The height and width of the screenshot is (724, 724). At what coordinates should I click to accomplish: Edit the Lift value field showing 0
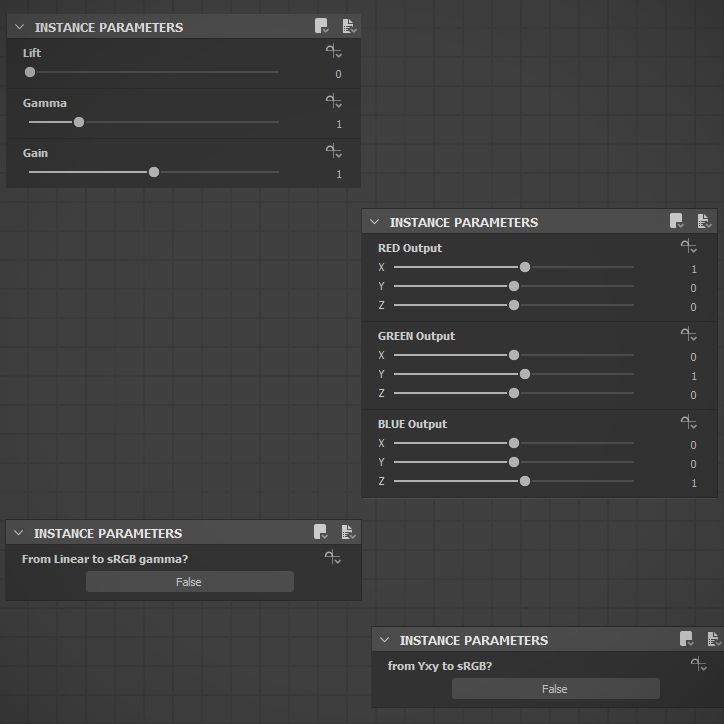[338, 74]
